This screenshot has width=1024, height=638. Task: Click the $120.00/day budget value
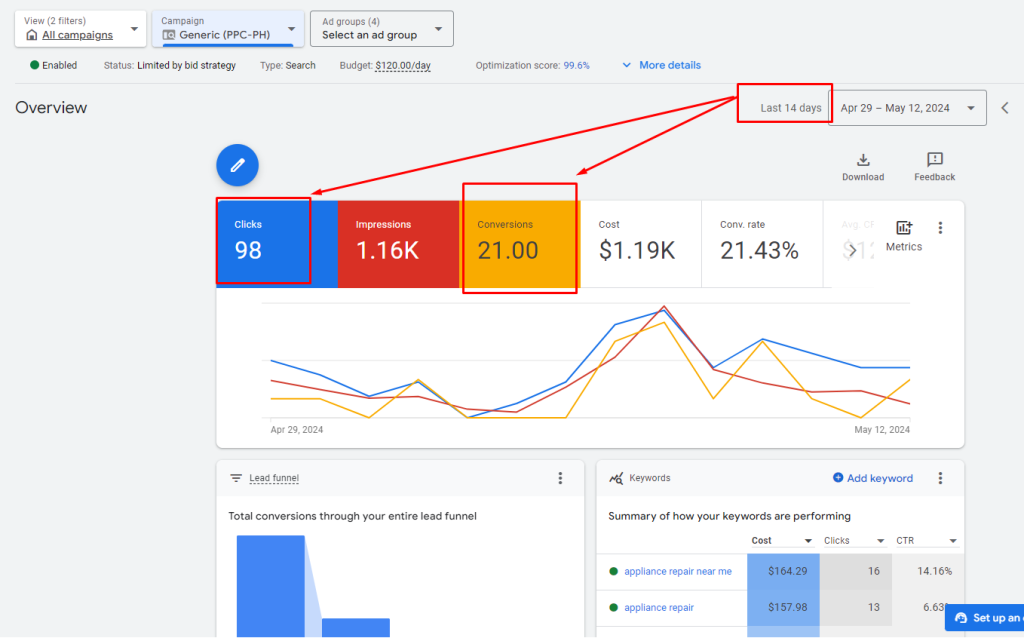pos(403,66)
